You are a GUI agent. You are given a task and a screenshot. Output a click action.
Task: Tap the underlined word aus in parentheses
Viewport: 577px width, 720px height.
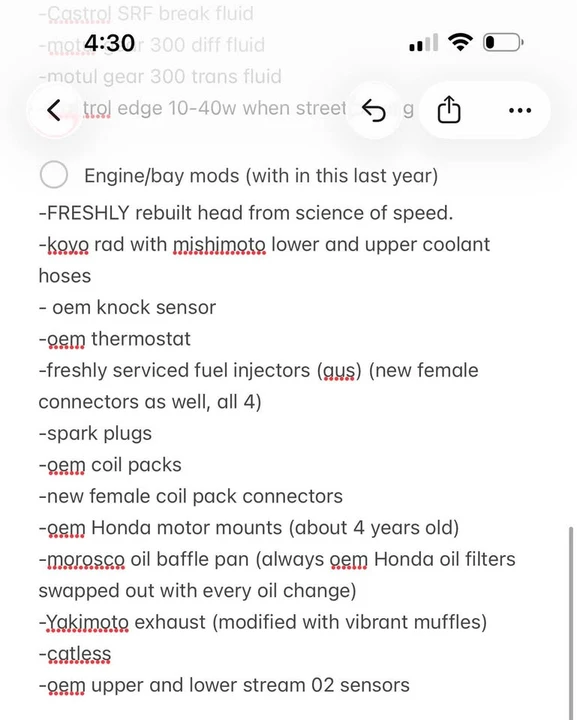[x=339, y=371]
